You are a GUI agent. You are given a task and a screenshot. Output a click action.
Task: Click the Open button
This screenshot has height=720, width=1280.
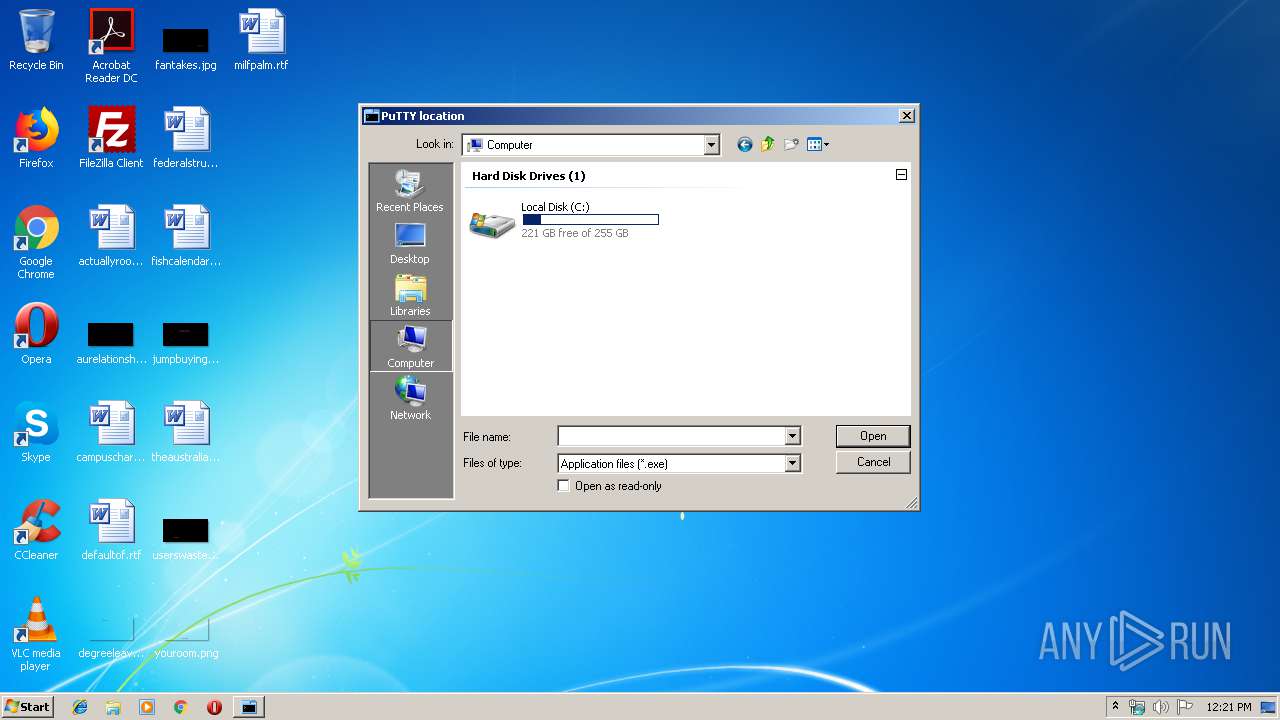(x=873, y=436)
